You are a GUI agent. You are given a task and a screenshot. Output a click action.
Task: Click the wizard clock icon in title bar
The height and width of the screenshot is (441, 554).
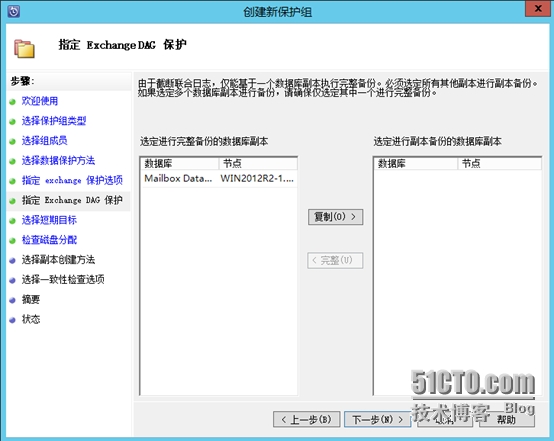(x=14, y=12)
